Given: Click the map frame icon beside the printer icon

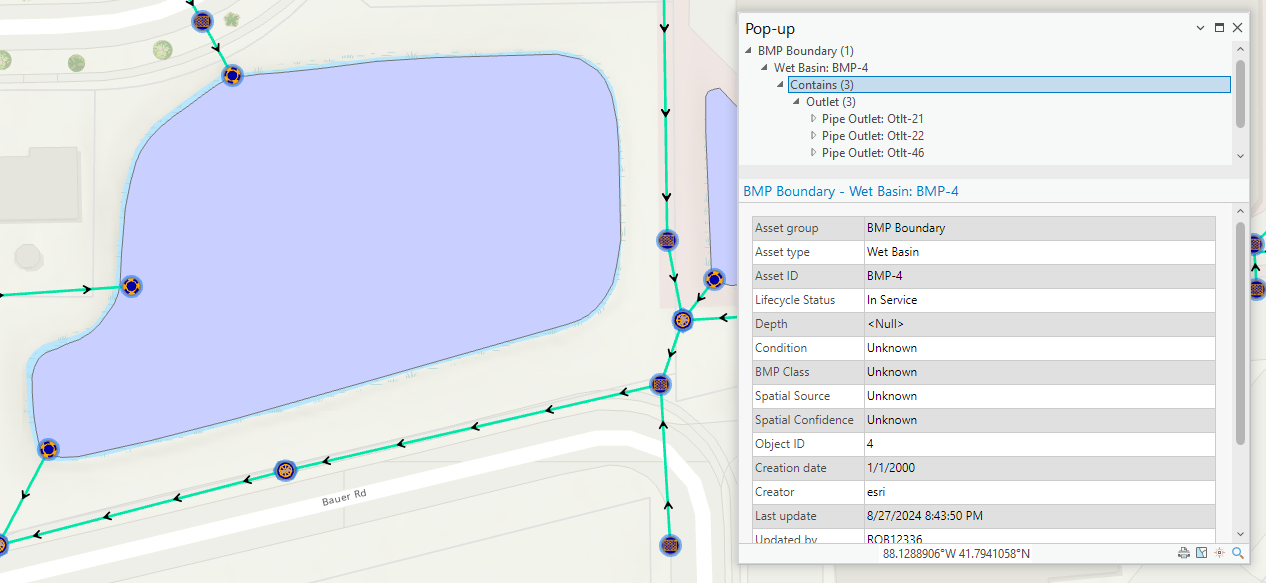Looking at the screenshot, I should click(1201, 552).
